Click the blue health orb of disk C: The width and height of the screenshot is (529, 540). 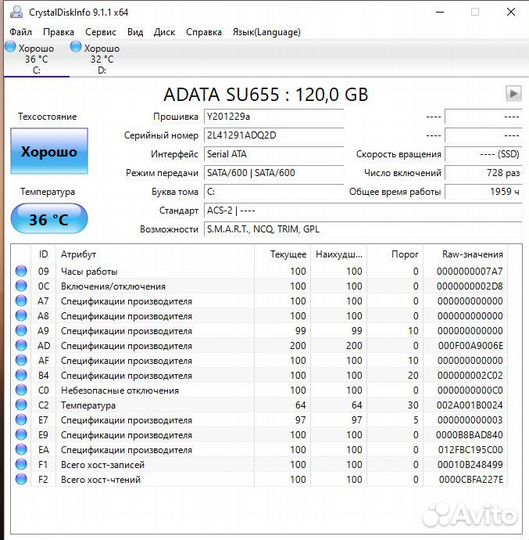tap(10, 46)
